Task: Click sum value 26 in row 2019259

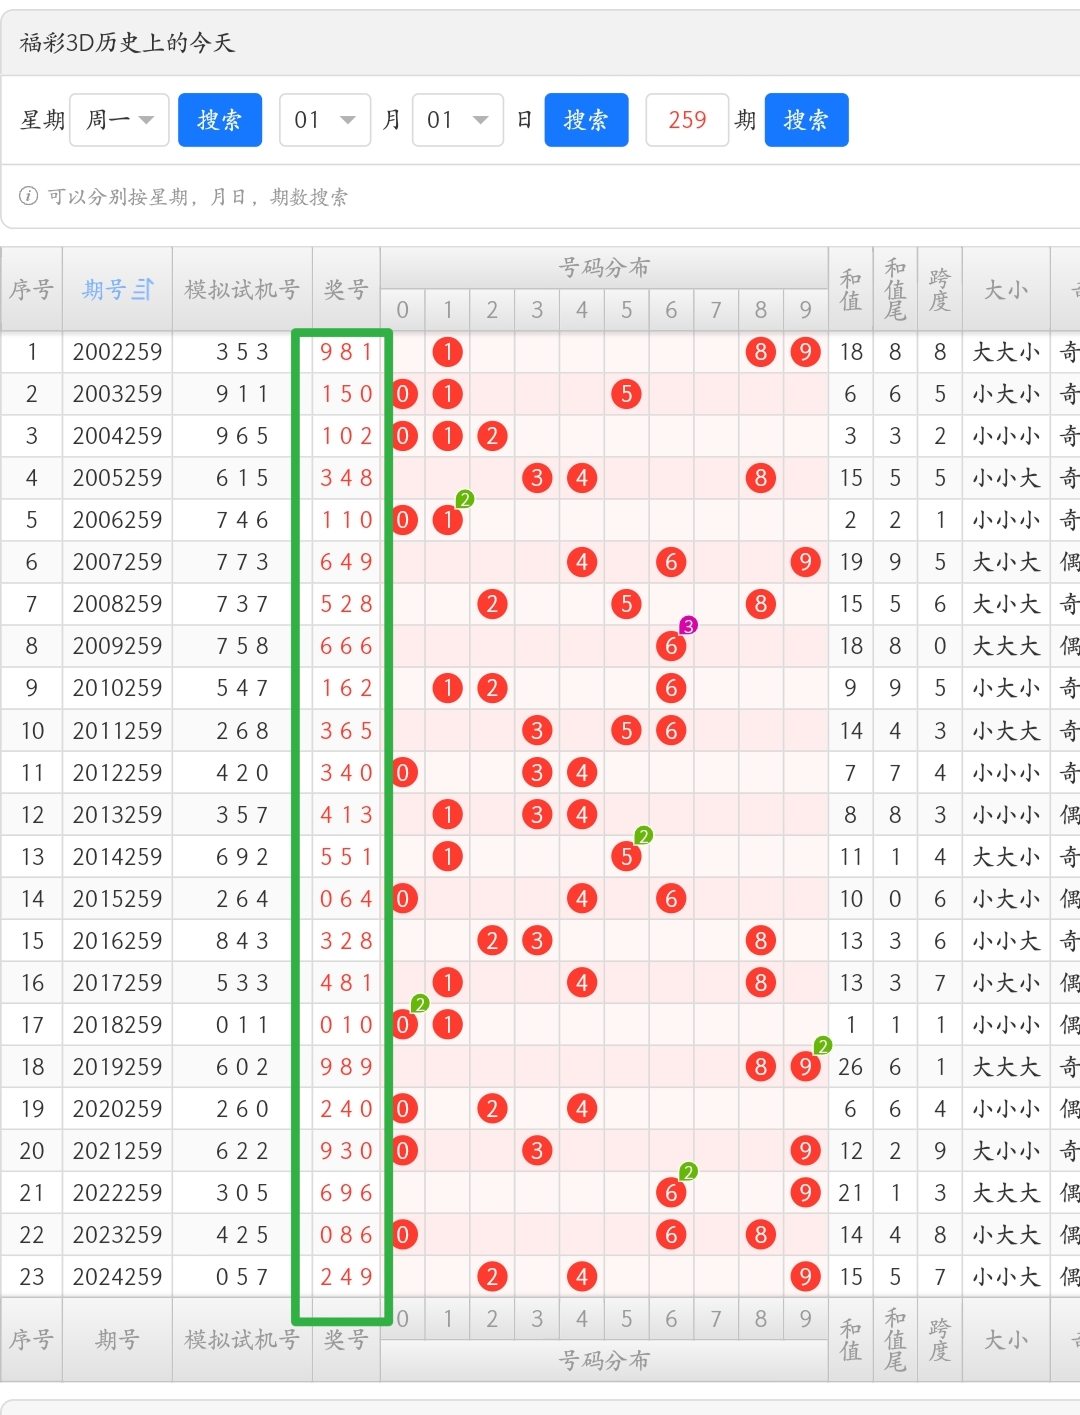Action: point(850,1067)
